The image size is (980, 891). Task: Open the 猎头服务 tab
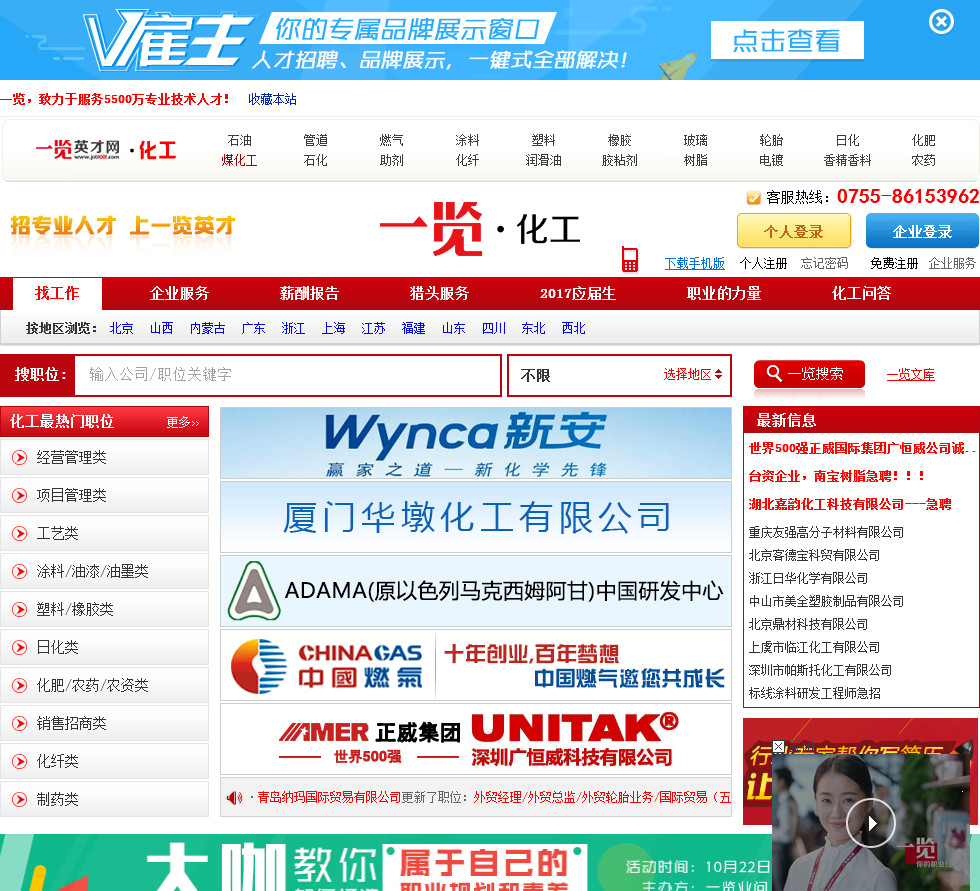pos(439,294)
